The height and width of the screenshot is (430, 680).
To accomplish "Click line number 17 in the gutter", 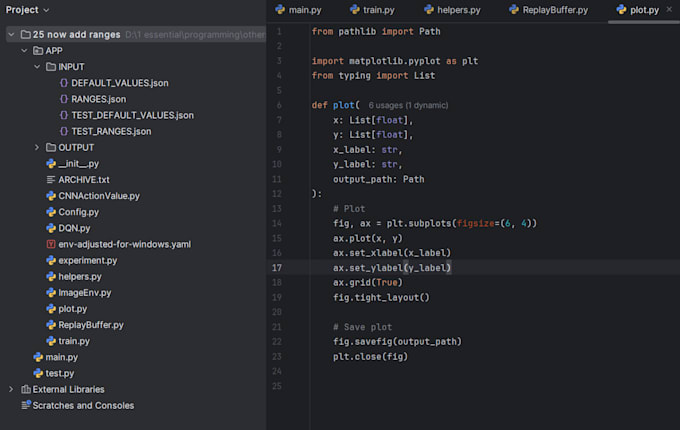I will click(277, 267).
